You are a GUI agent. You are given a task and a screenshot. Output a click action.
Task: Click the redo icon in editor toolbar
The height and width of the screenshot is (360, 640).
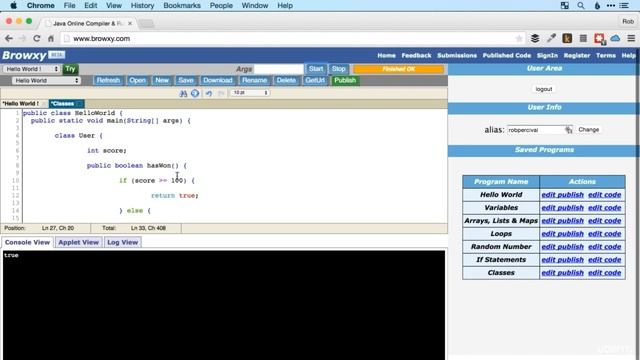click(221, 93)
